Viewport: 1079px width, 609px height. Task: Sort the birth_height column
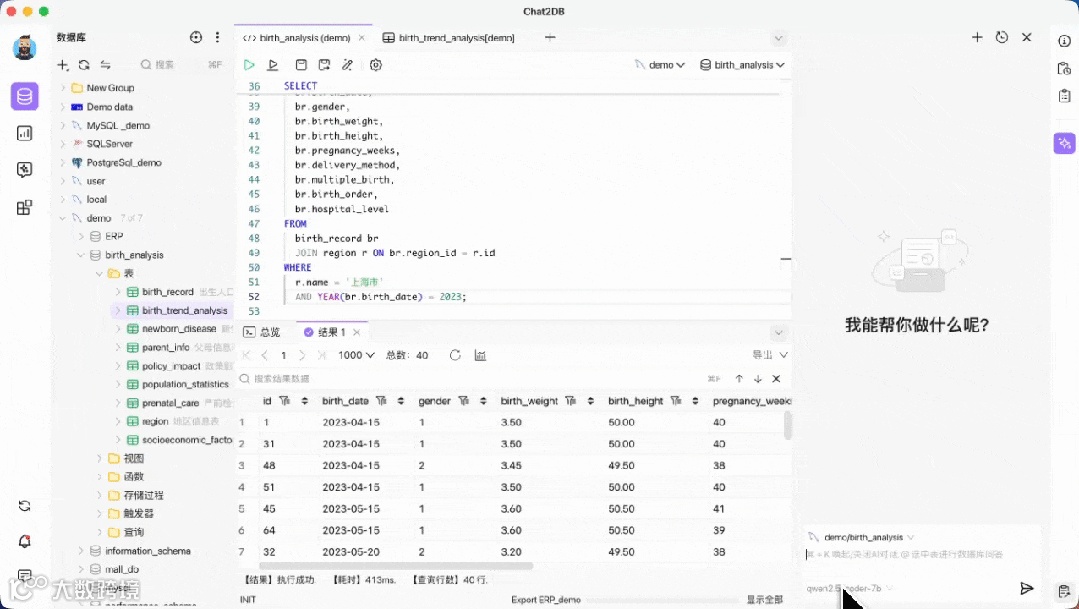695,400
